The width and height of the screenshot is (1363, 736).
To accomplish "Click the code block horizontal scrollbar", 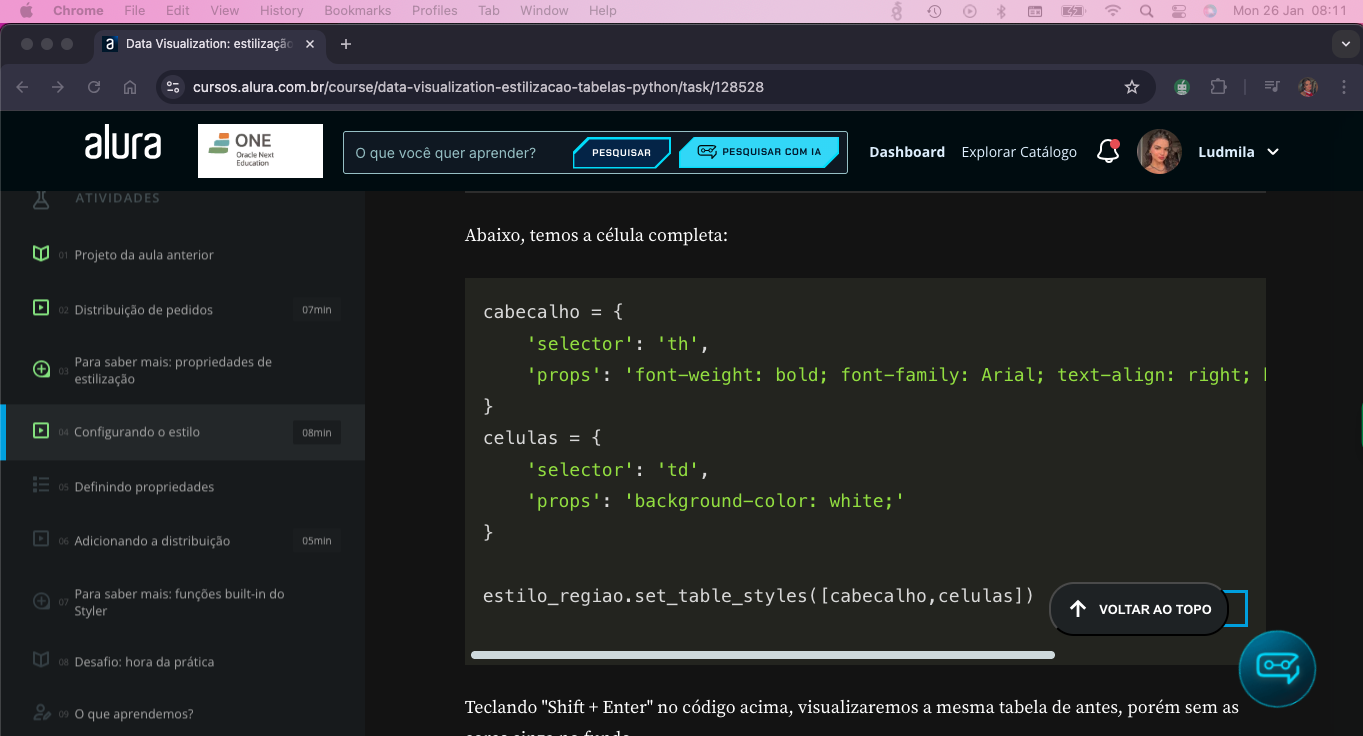I will pyautogui.click(x=762, y=655).
